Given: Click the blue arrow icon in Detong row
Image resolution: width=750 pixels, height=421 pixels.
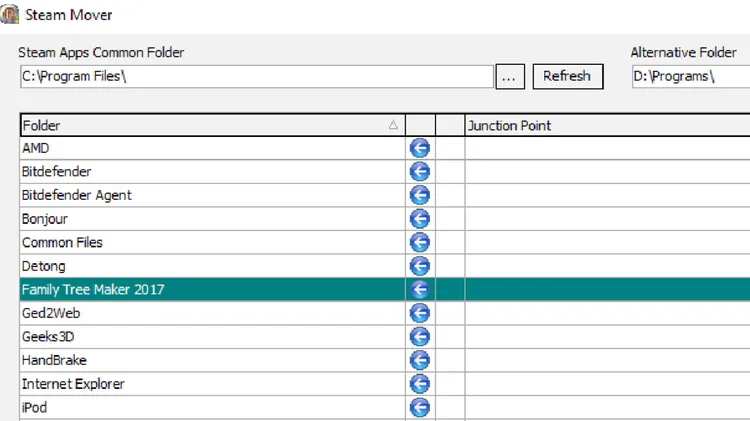Looking at the screenshot, I should (419, 266).
